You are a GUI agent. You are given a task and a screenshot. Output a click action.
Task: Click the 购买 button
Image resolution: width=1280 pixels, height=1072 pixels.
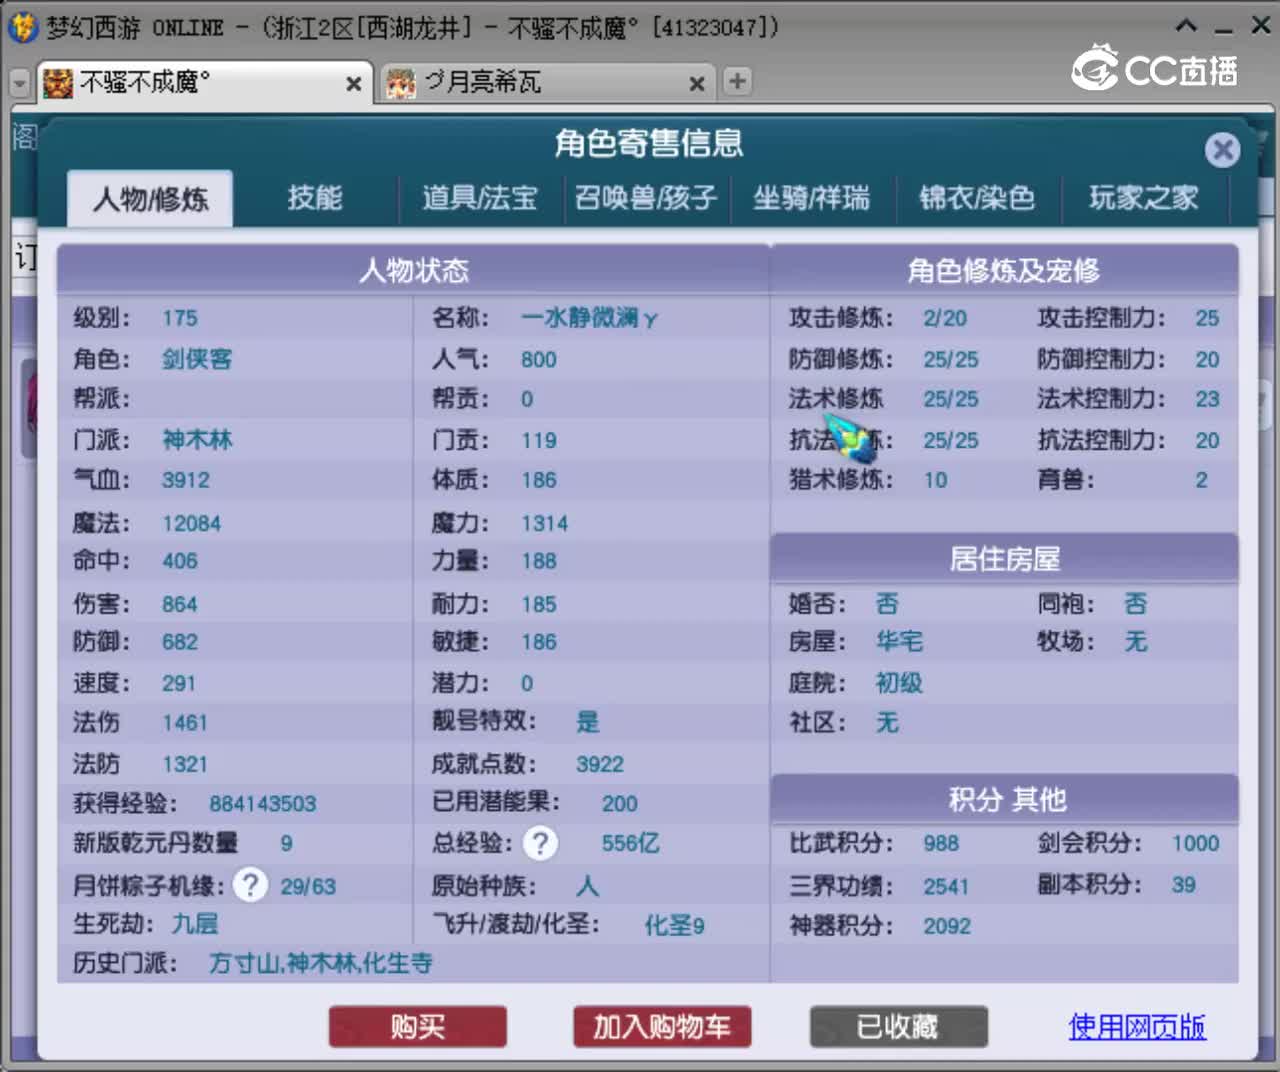[418, 1027]
